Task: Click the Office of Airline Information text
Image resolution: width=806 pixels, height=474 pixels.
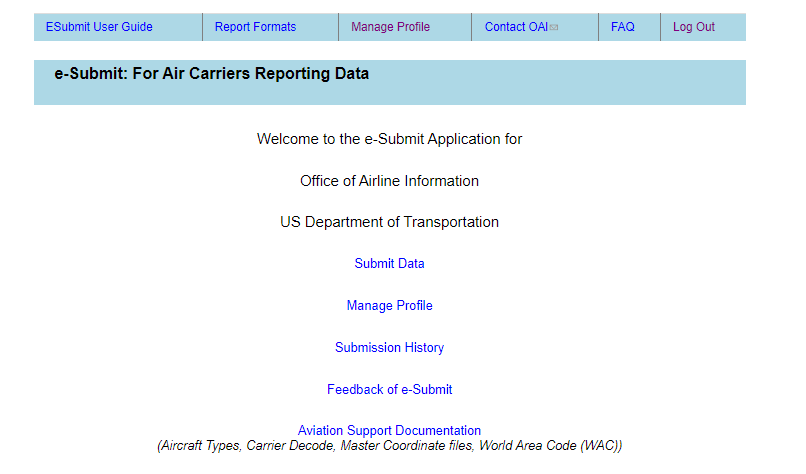Action: click(390, 181)
